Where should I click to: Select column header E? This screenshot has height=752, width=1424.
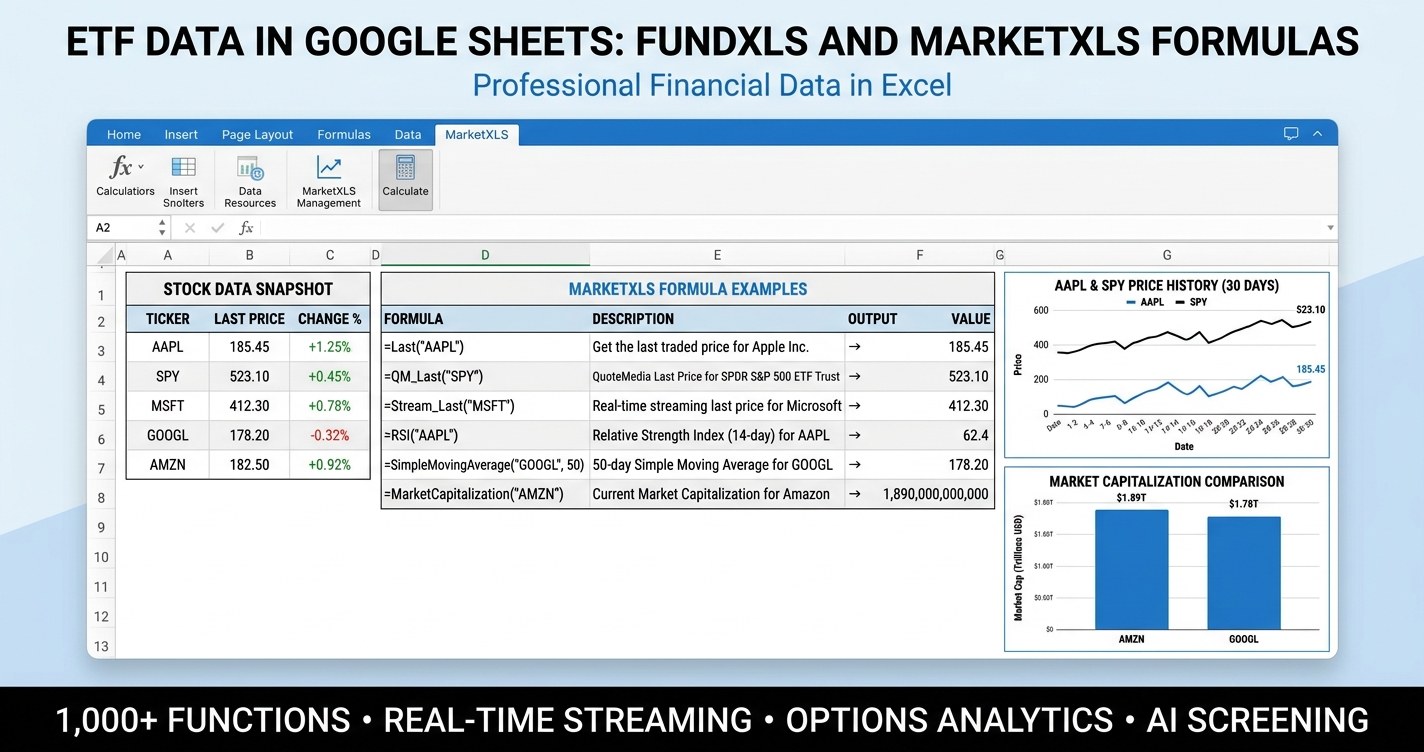tap(717, 256)
